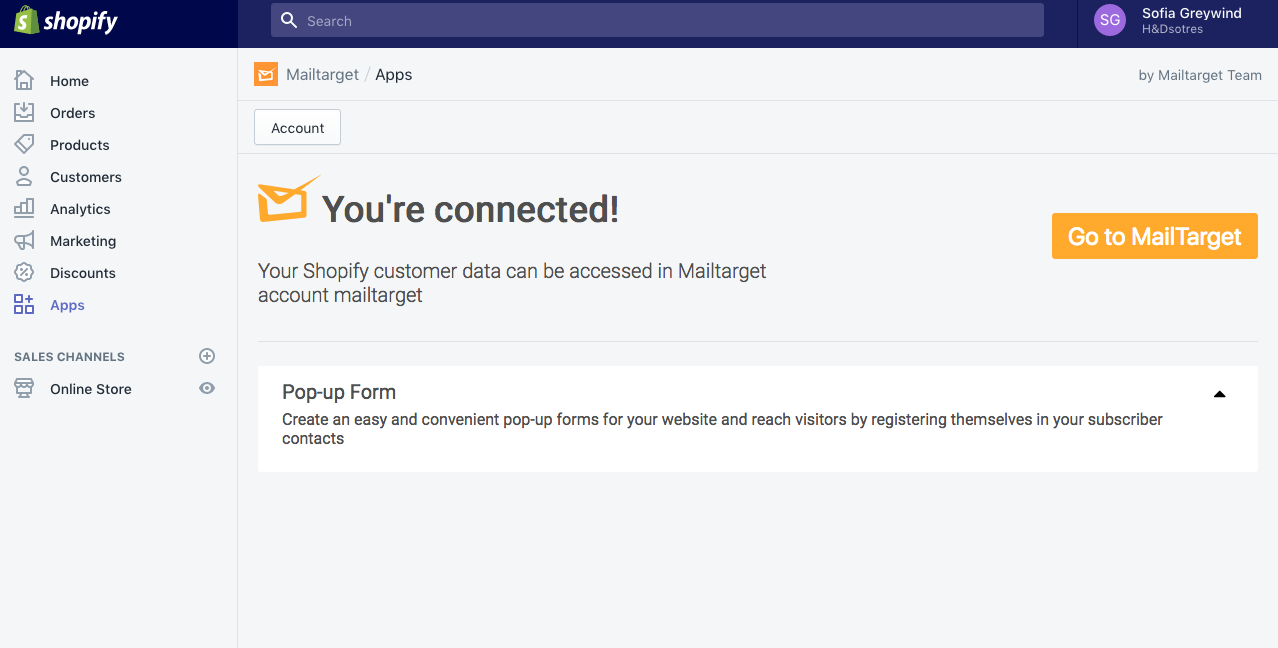Click the Pop-up Form title
The image size is (1278, 648).
point(339,392)
